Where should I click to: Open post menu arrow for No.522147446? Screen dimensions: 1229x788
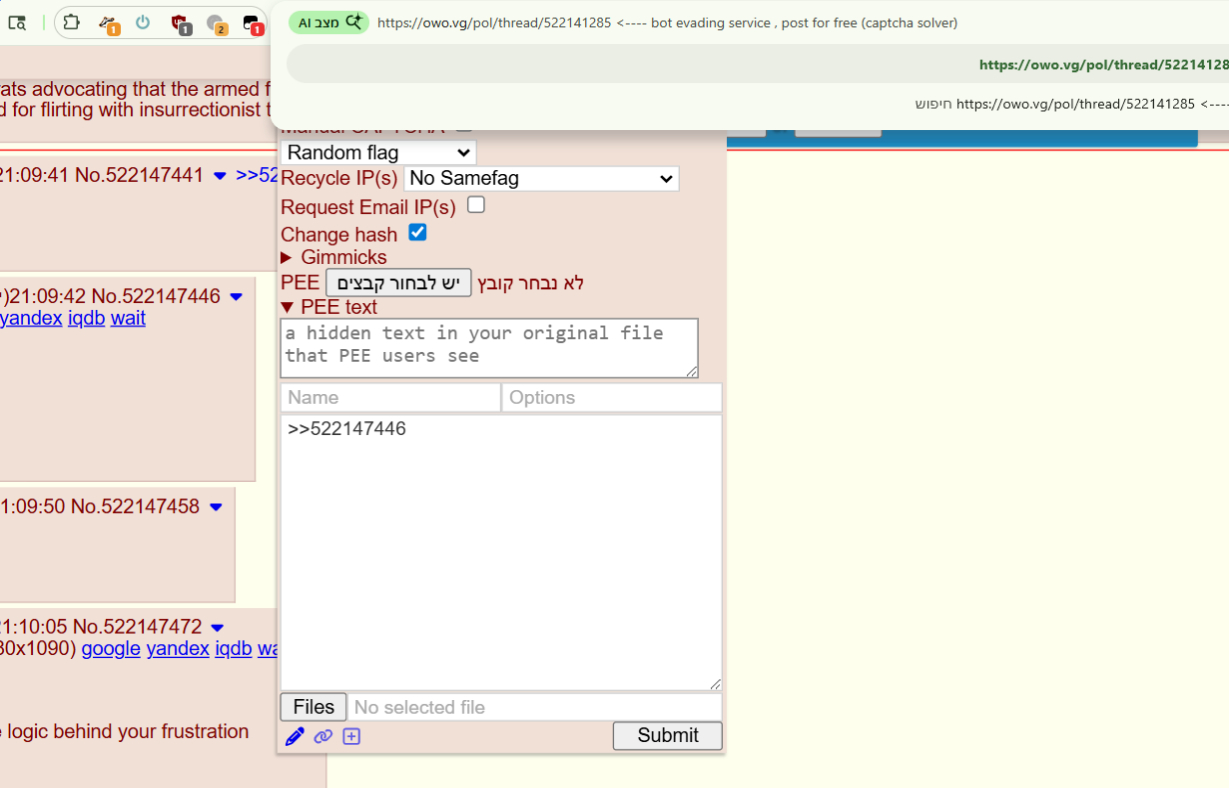tap(236, 297)
